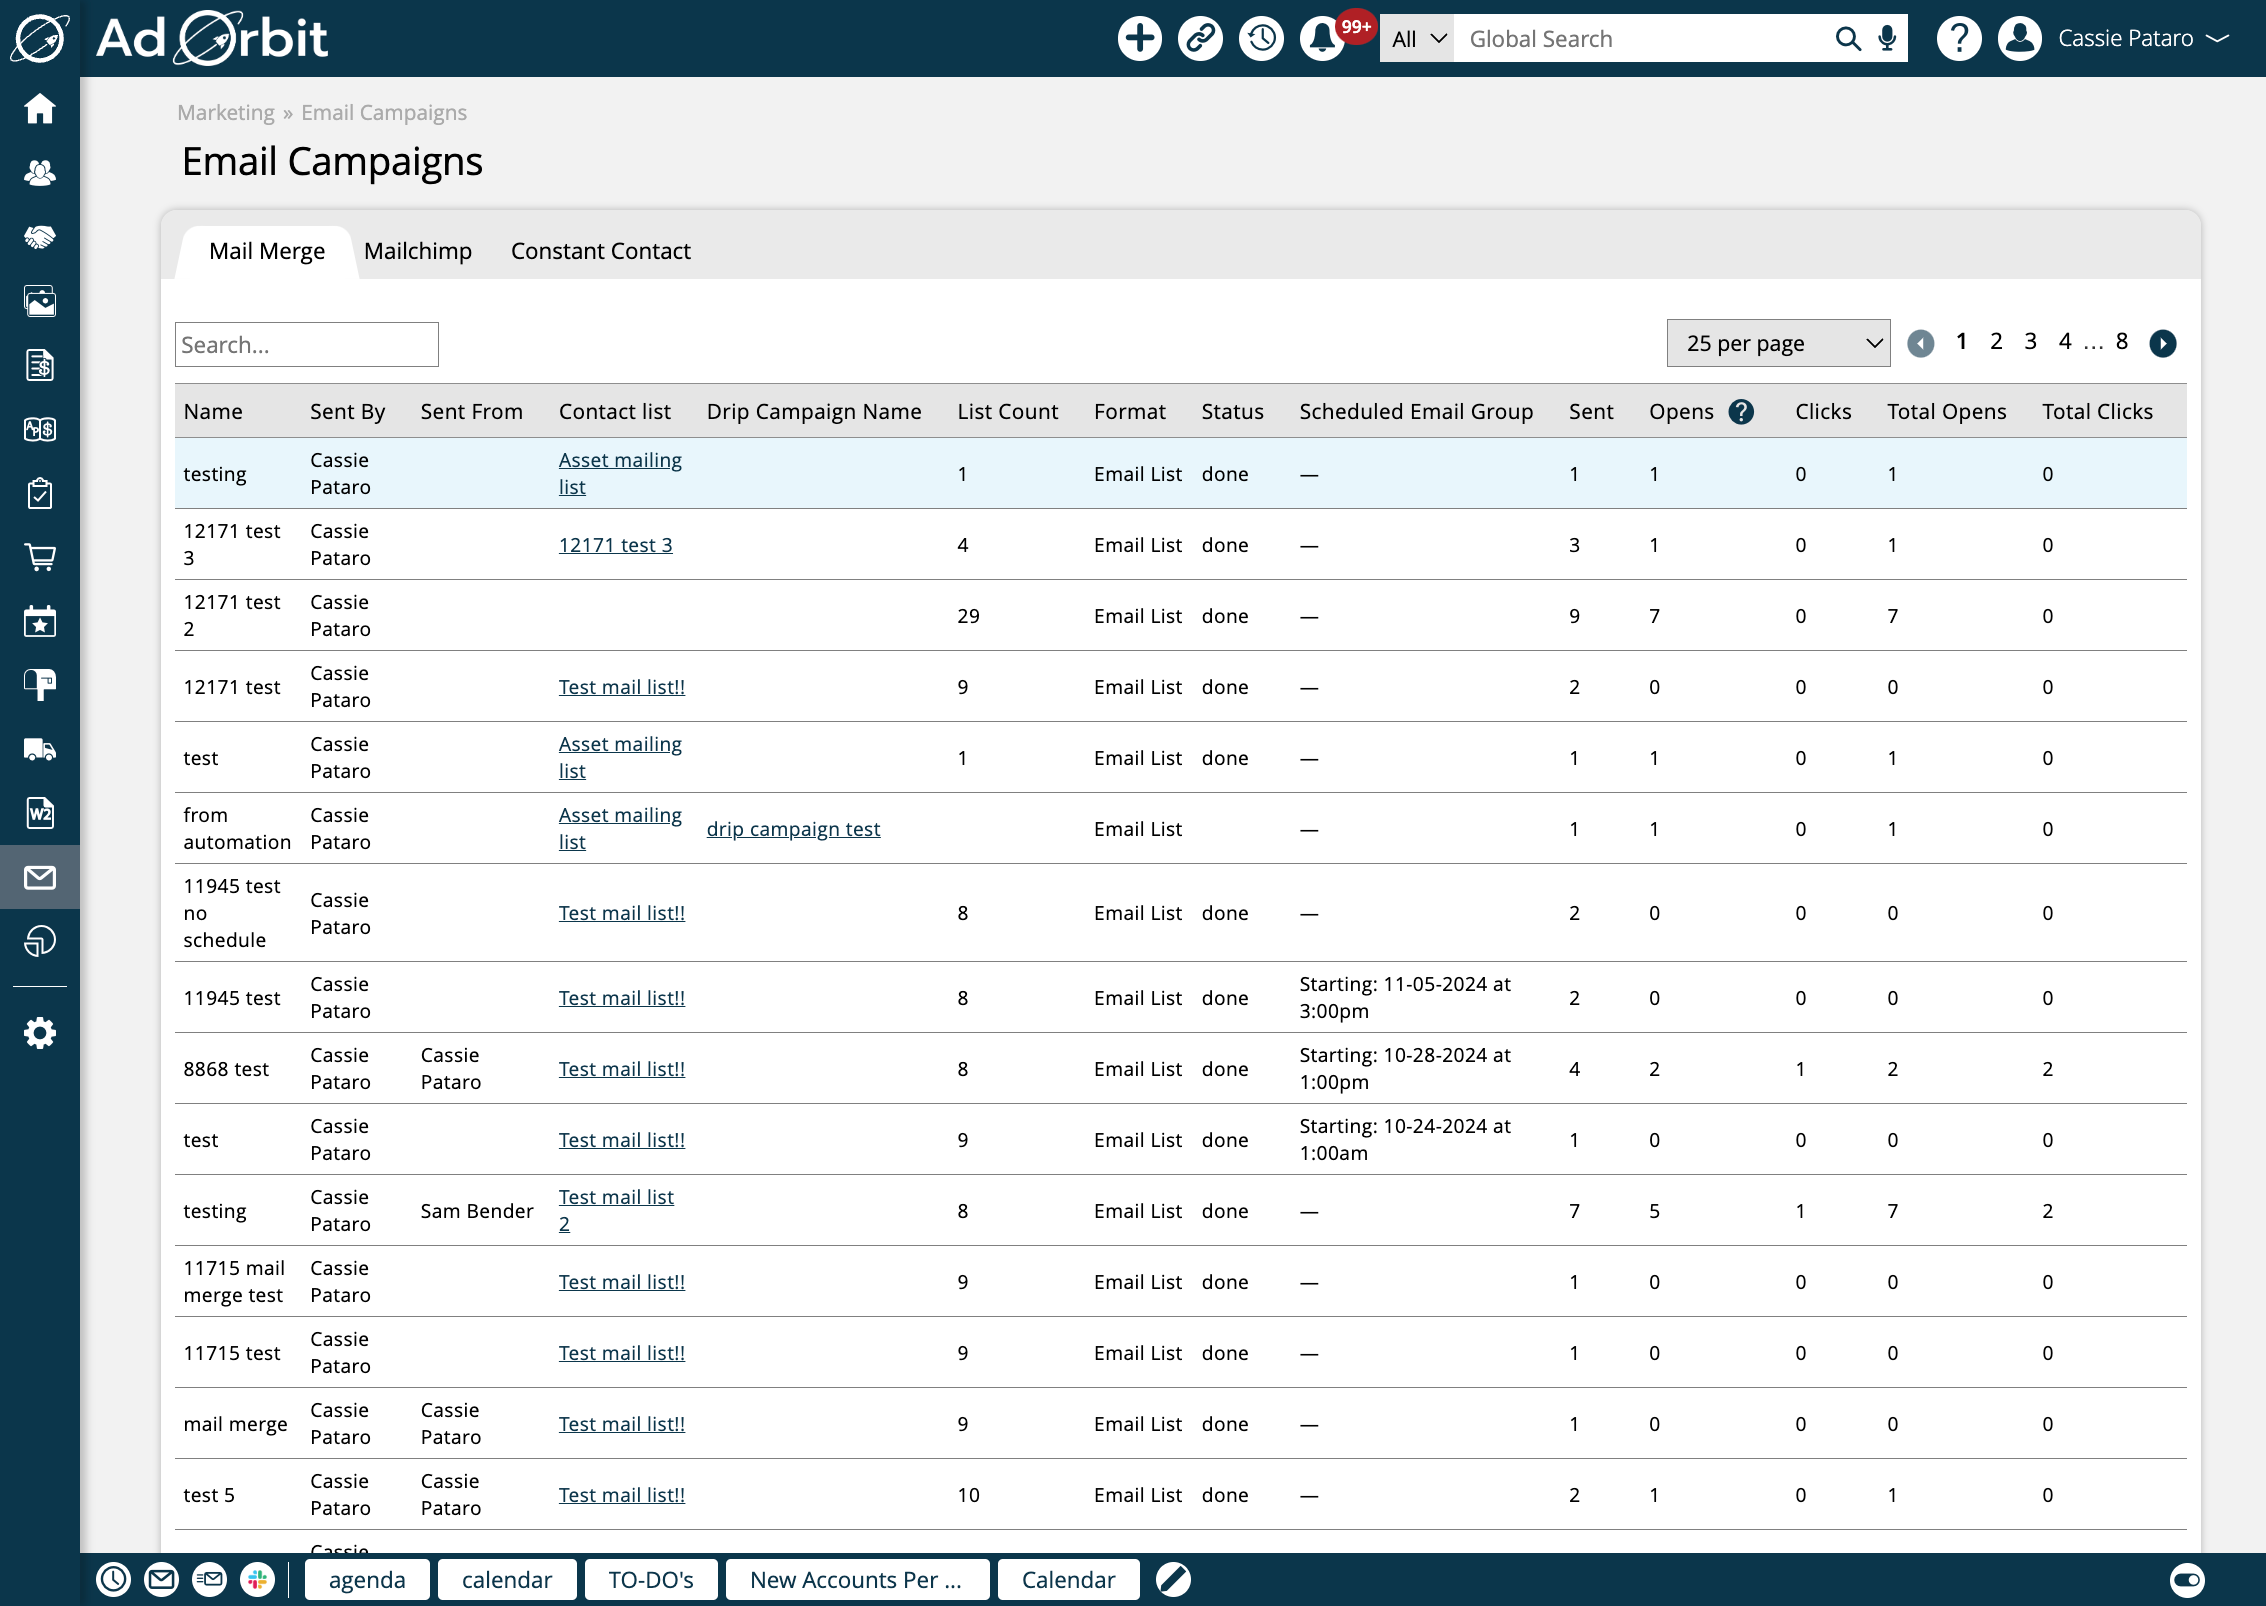Open the help question mark icon in header

click(1958, 39)
